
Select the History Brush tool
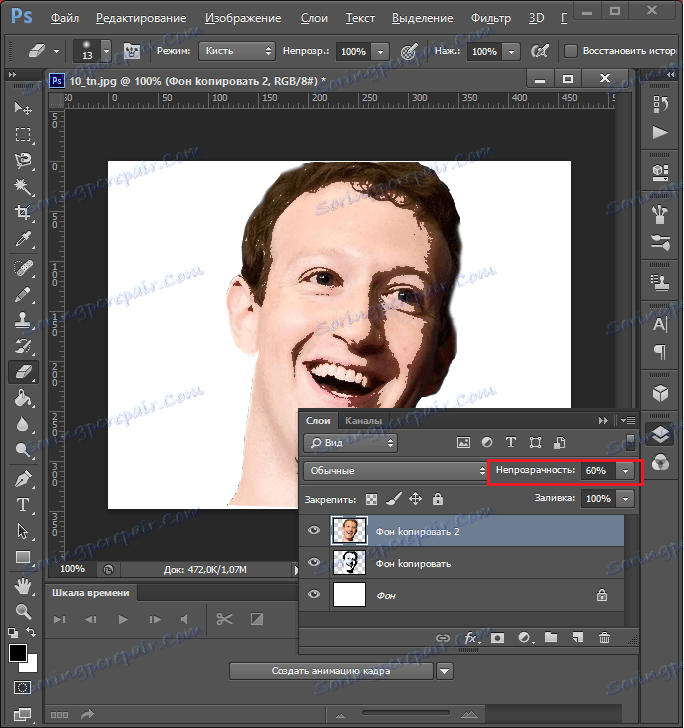click(x=23, y=346)
